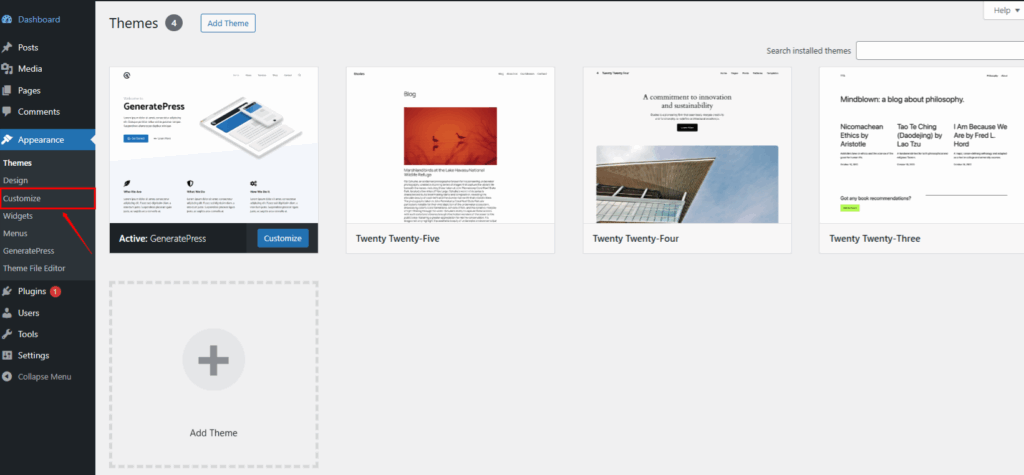
Task: Click the Posts pushpin icon
Action: (7, 48)
